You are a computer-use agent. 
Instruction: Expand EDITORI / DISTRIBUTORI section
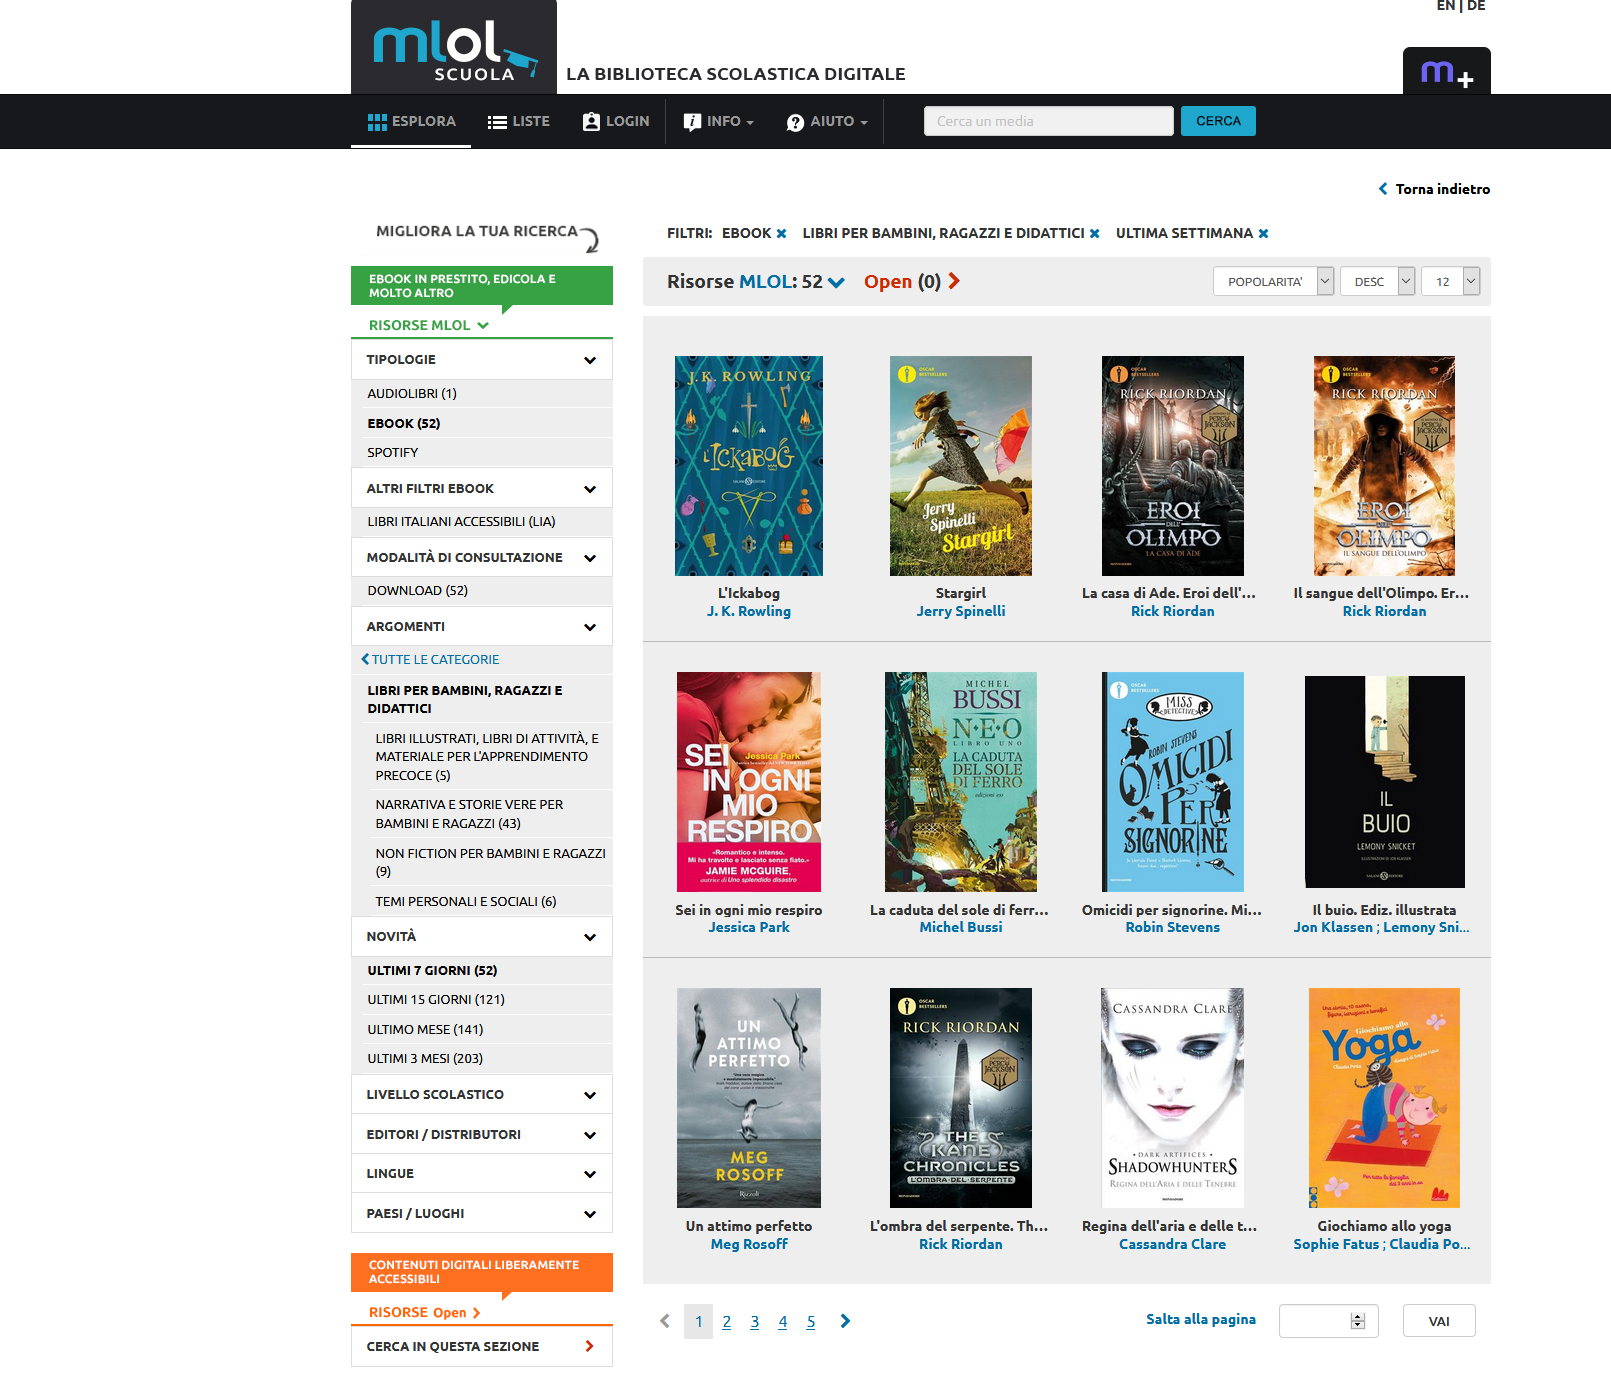(482, 1134)
